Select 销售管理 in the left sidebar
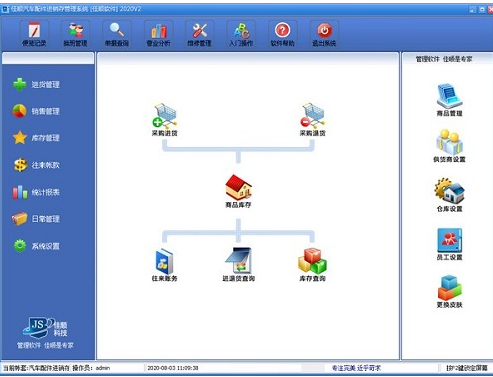This screenshot has height=377, width=493. (x=36, y=111)
